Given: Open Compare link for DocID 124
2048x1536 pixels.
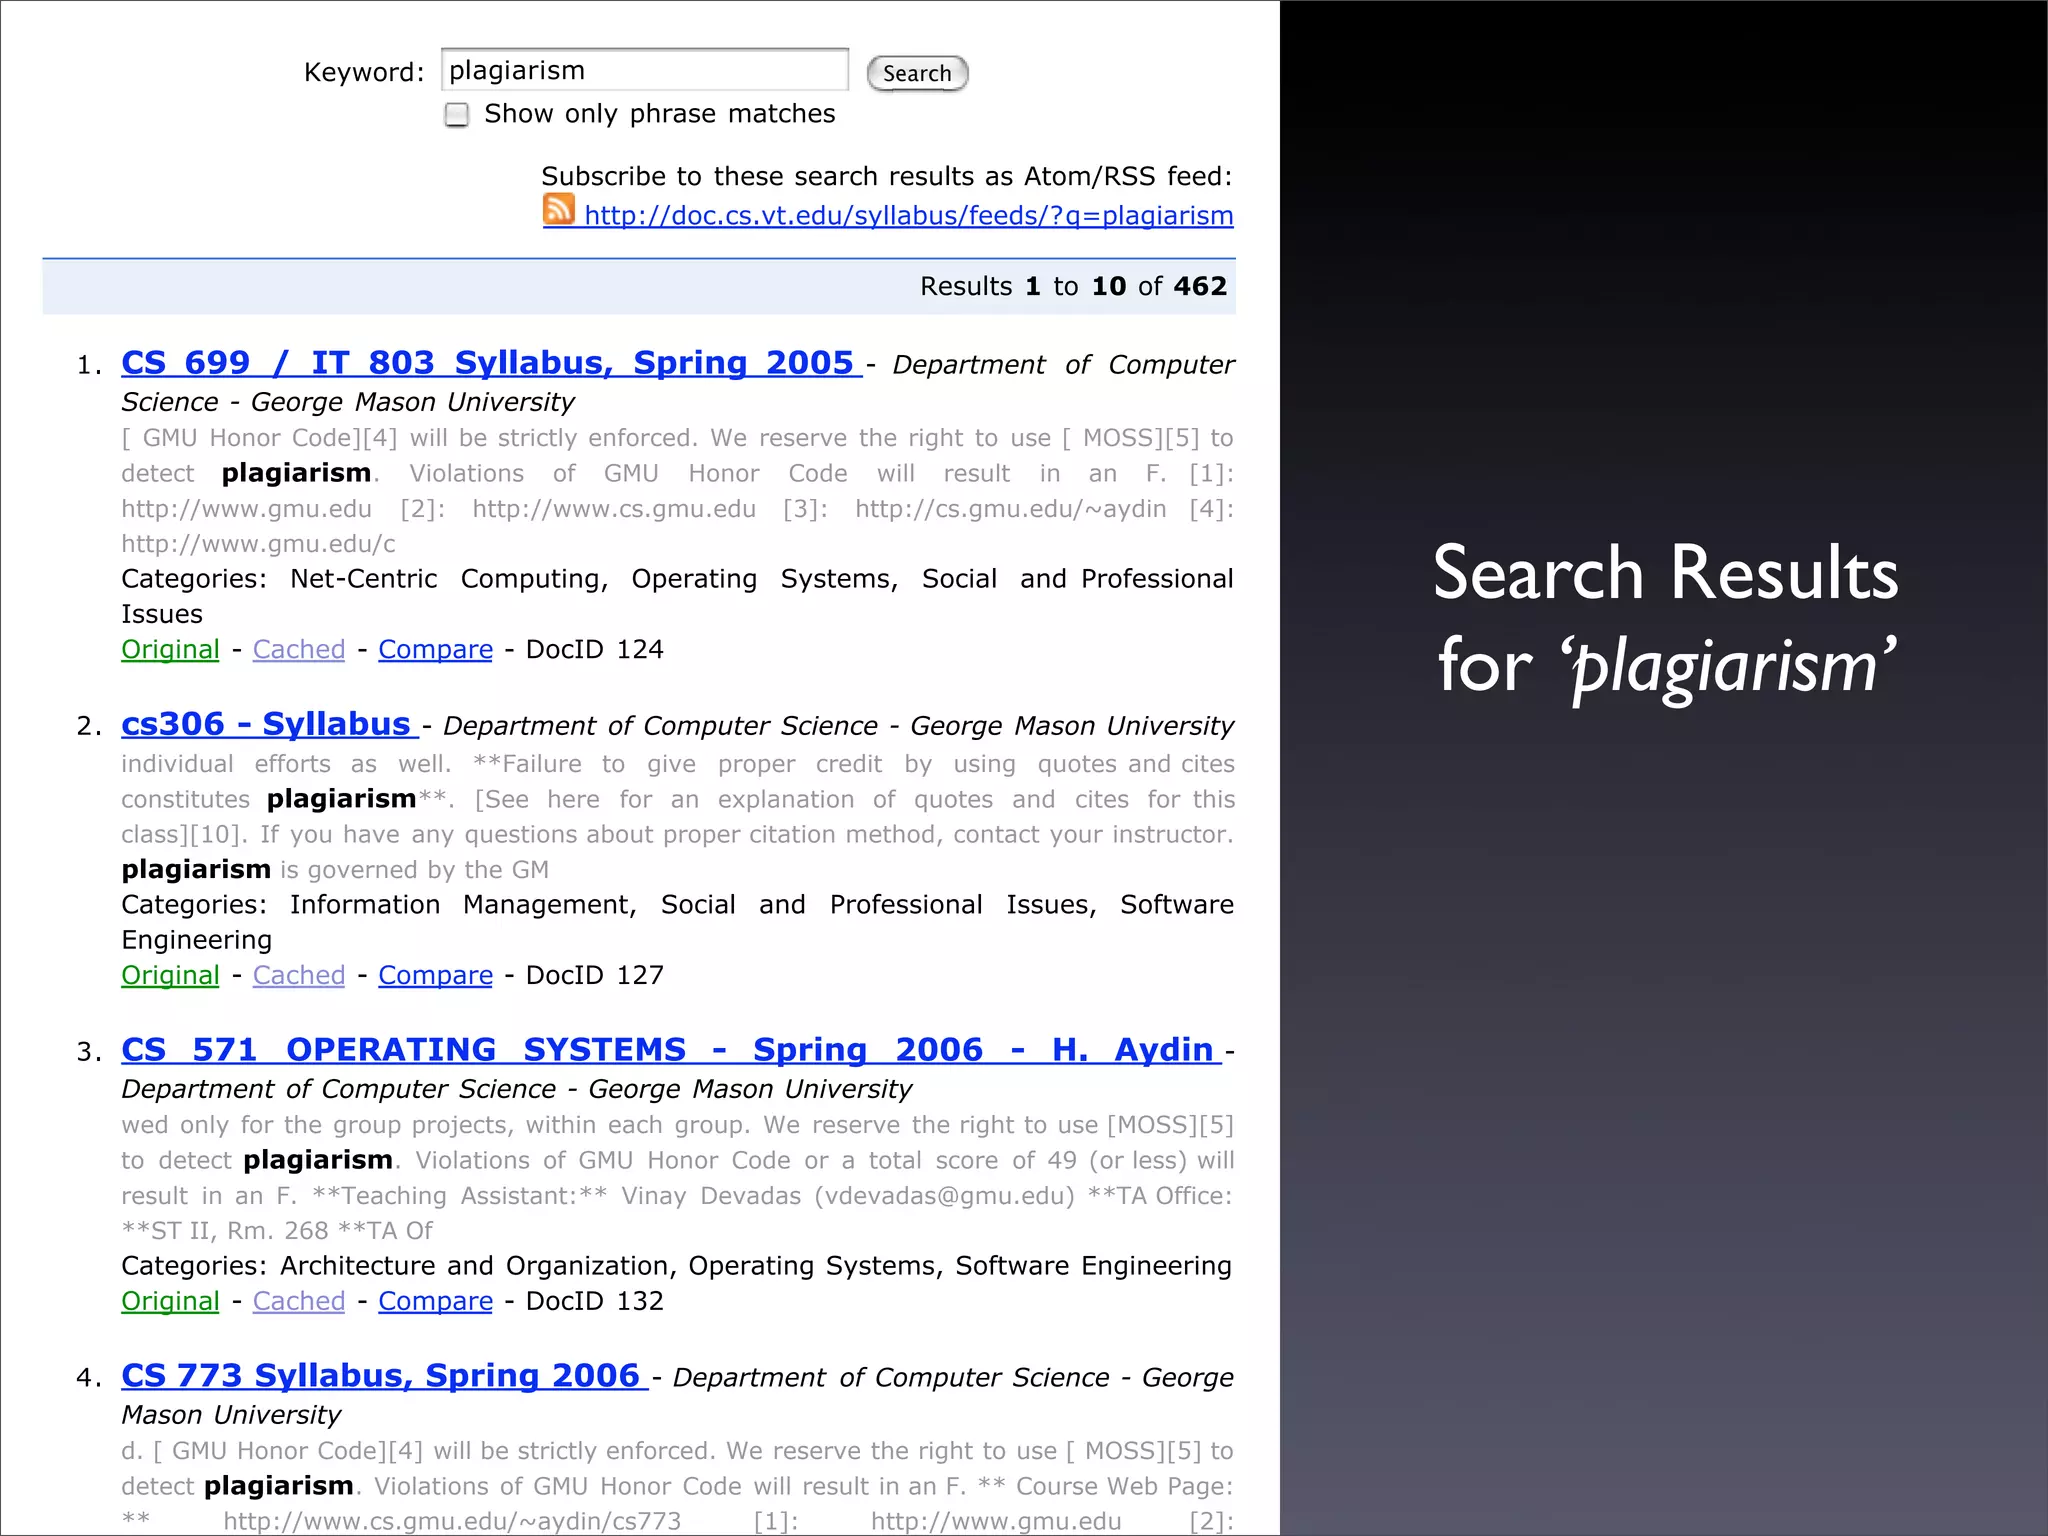Looking at the screenshot, I should [x=435, y=650].
